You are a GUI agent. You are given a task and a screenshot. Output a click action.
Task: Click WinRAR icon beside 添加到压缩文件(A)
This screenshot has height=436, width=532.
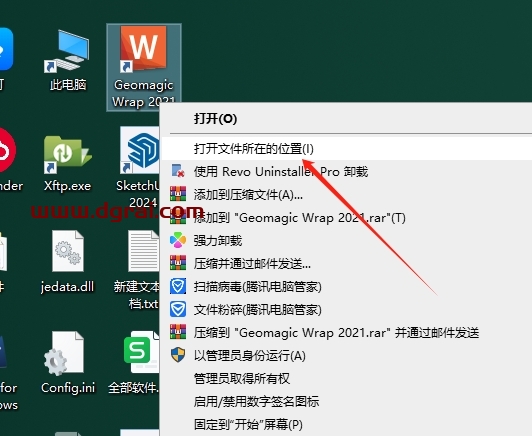[178, 194]
